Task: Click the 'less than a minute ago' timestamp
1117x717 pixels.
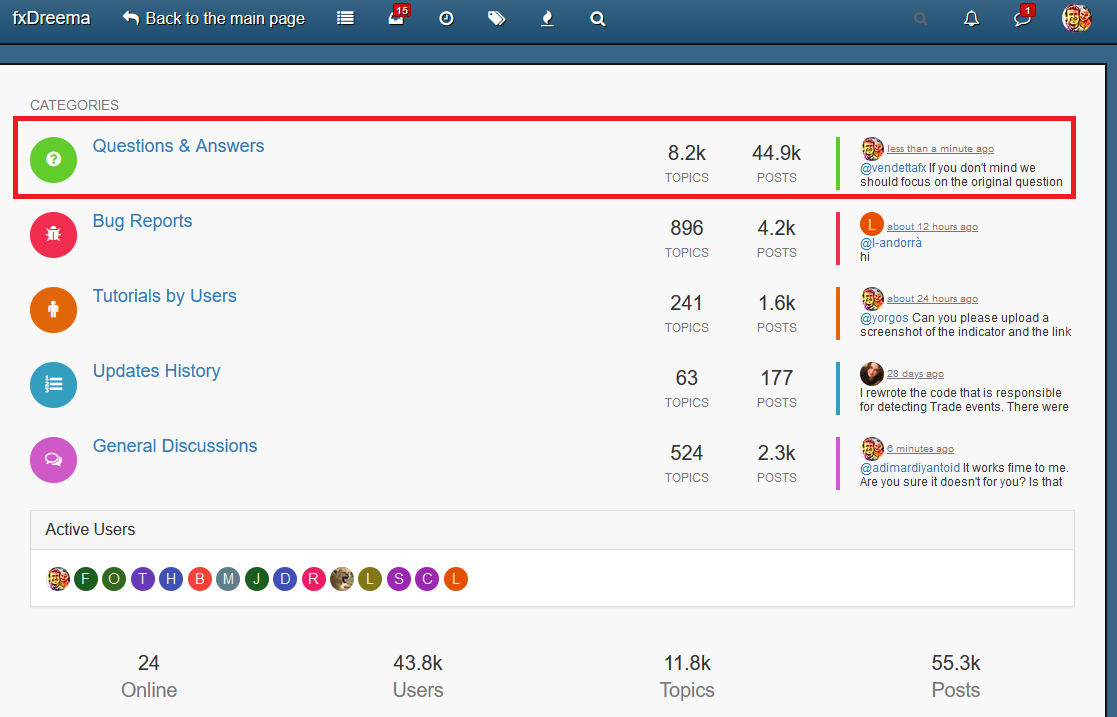Action: click(x=940, y=149)
